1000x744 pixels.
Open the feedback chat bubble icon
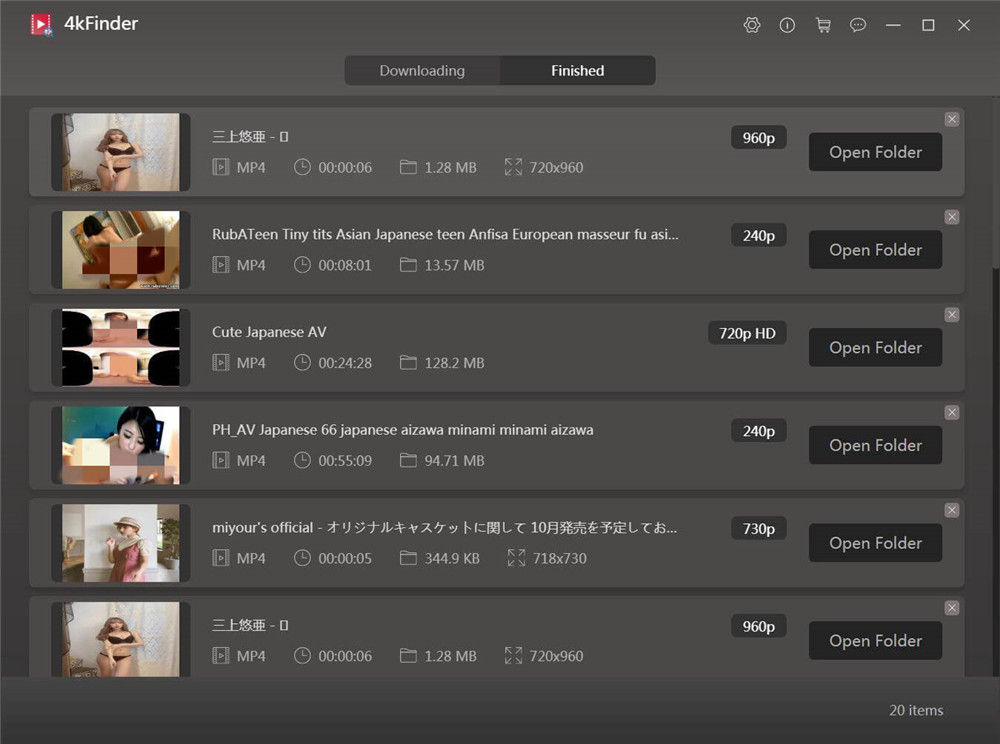point(858,25)
